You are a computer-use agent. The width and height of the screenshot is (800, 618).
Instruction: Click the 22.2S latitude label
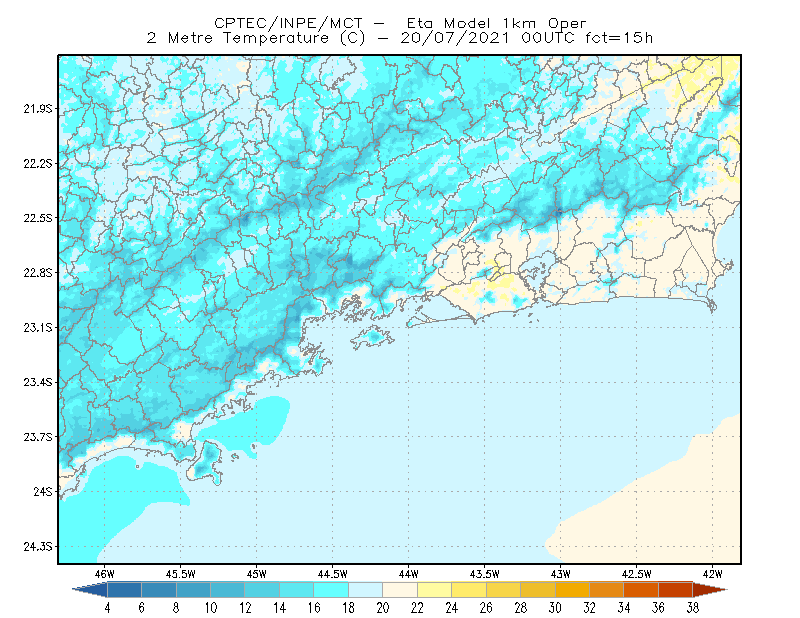point(38,163)
